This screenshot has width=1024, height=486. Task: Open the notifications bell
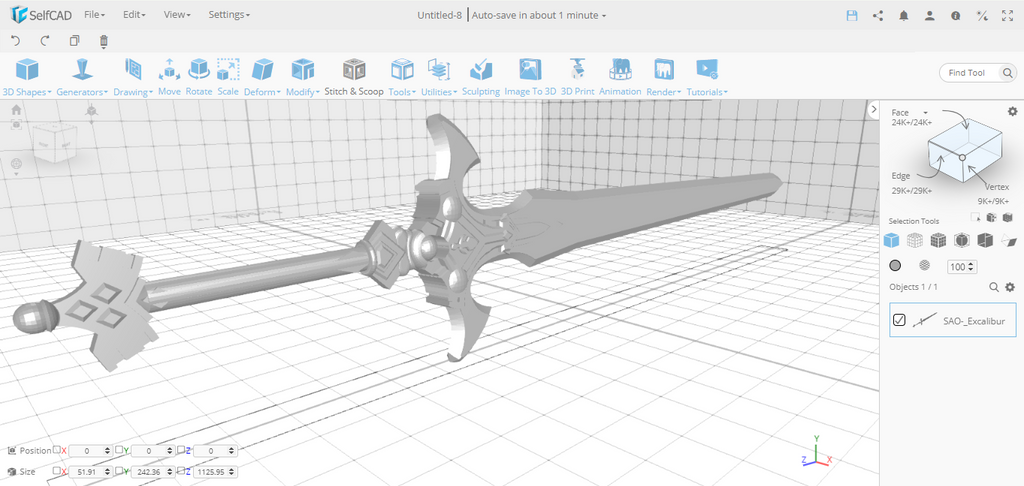pyautogui.click(x=904, y=16)
